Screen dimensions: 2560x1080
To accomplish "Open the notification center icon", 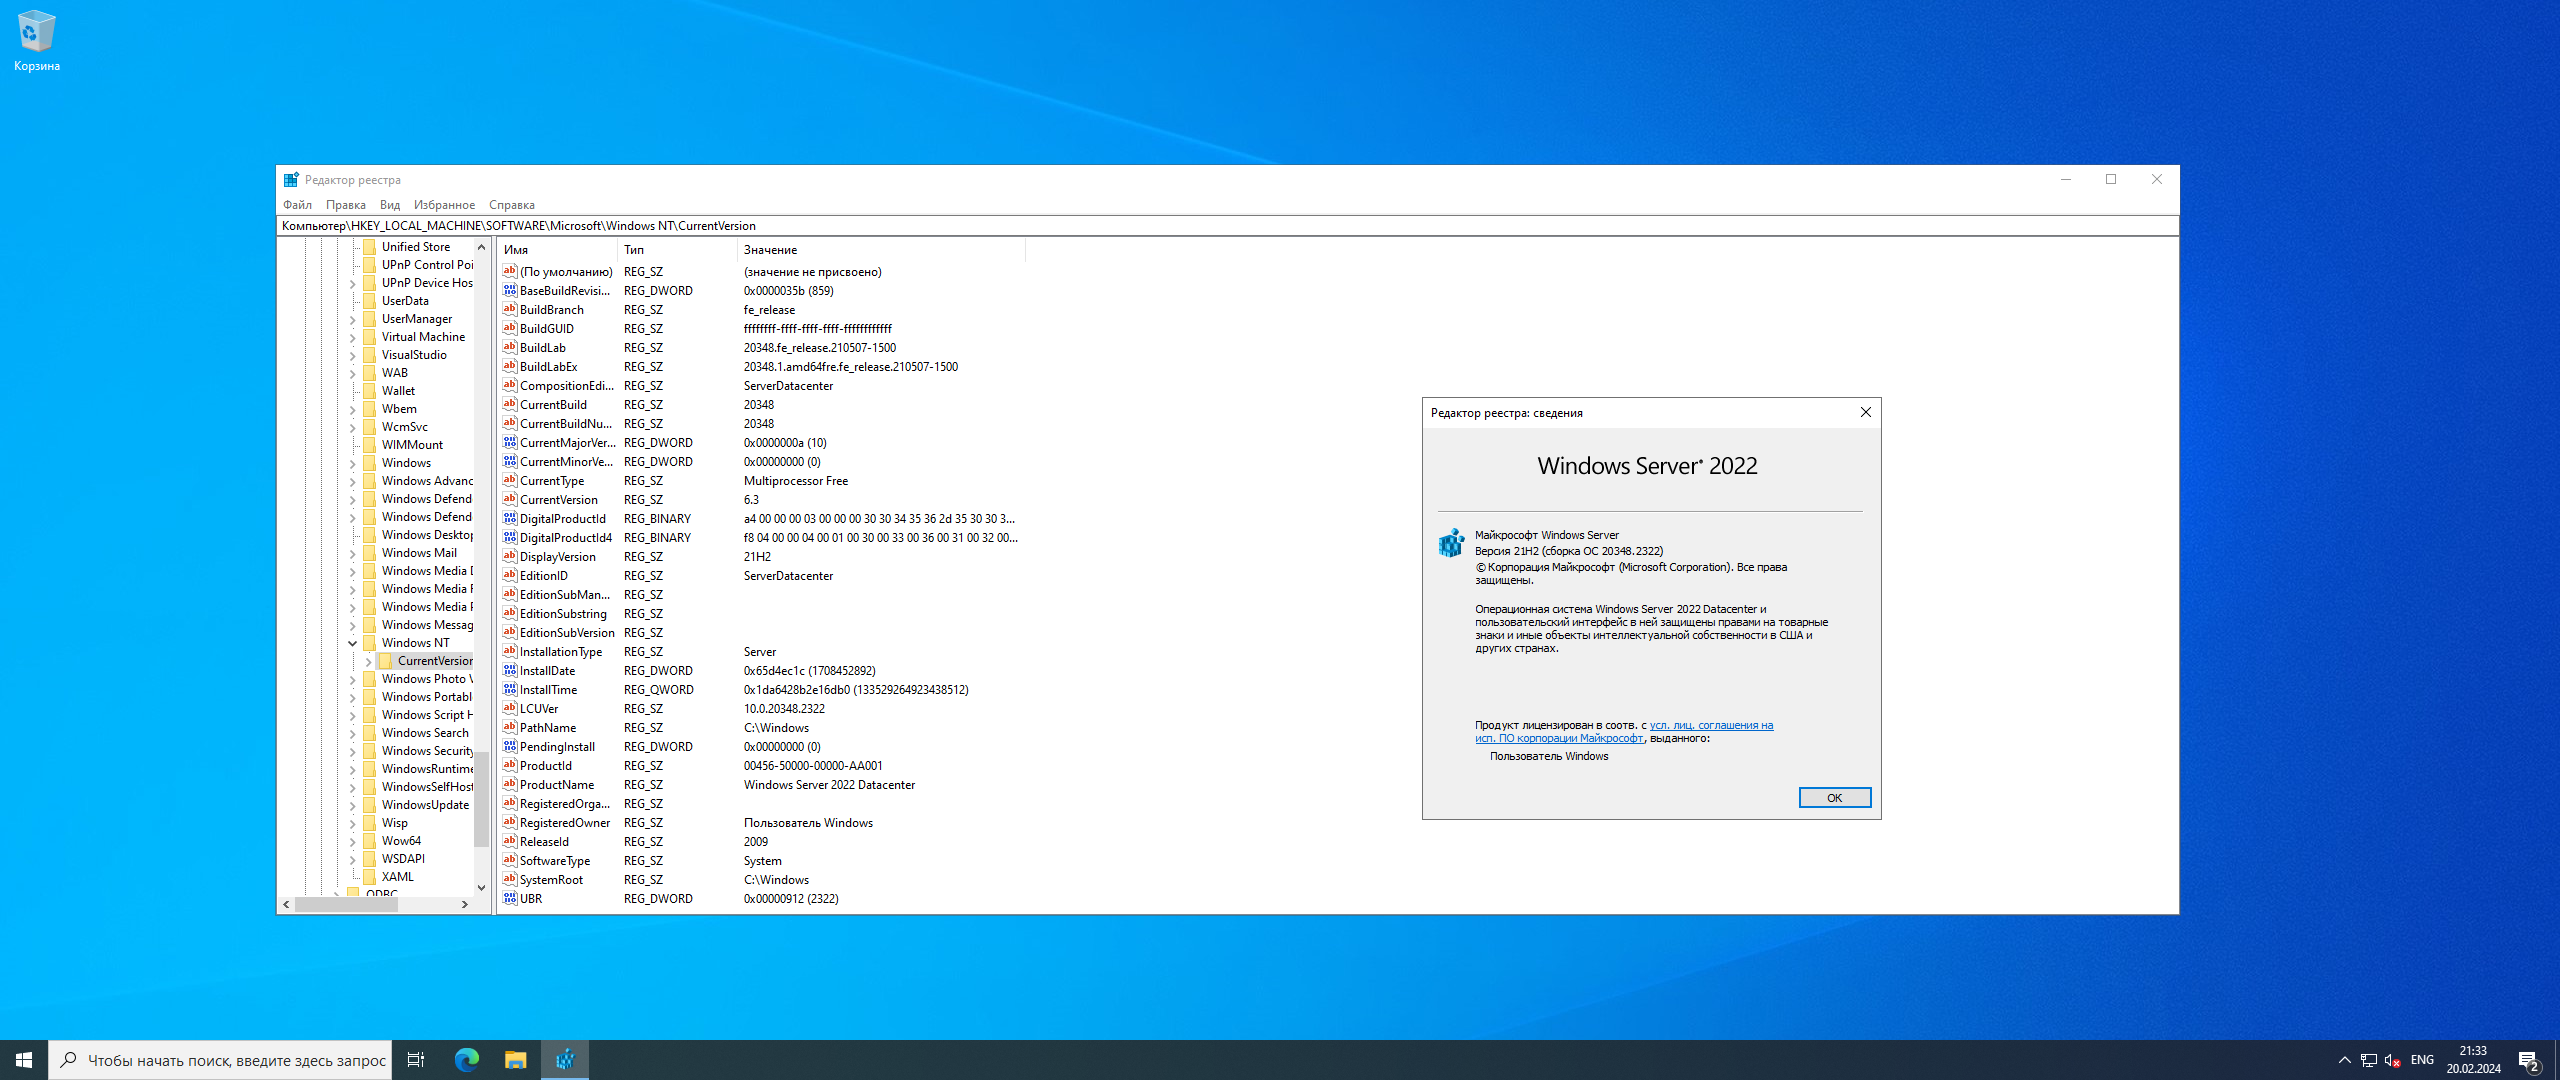I will pyautogui.click(x=2529, y=1061).
